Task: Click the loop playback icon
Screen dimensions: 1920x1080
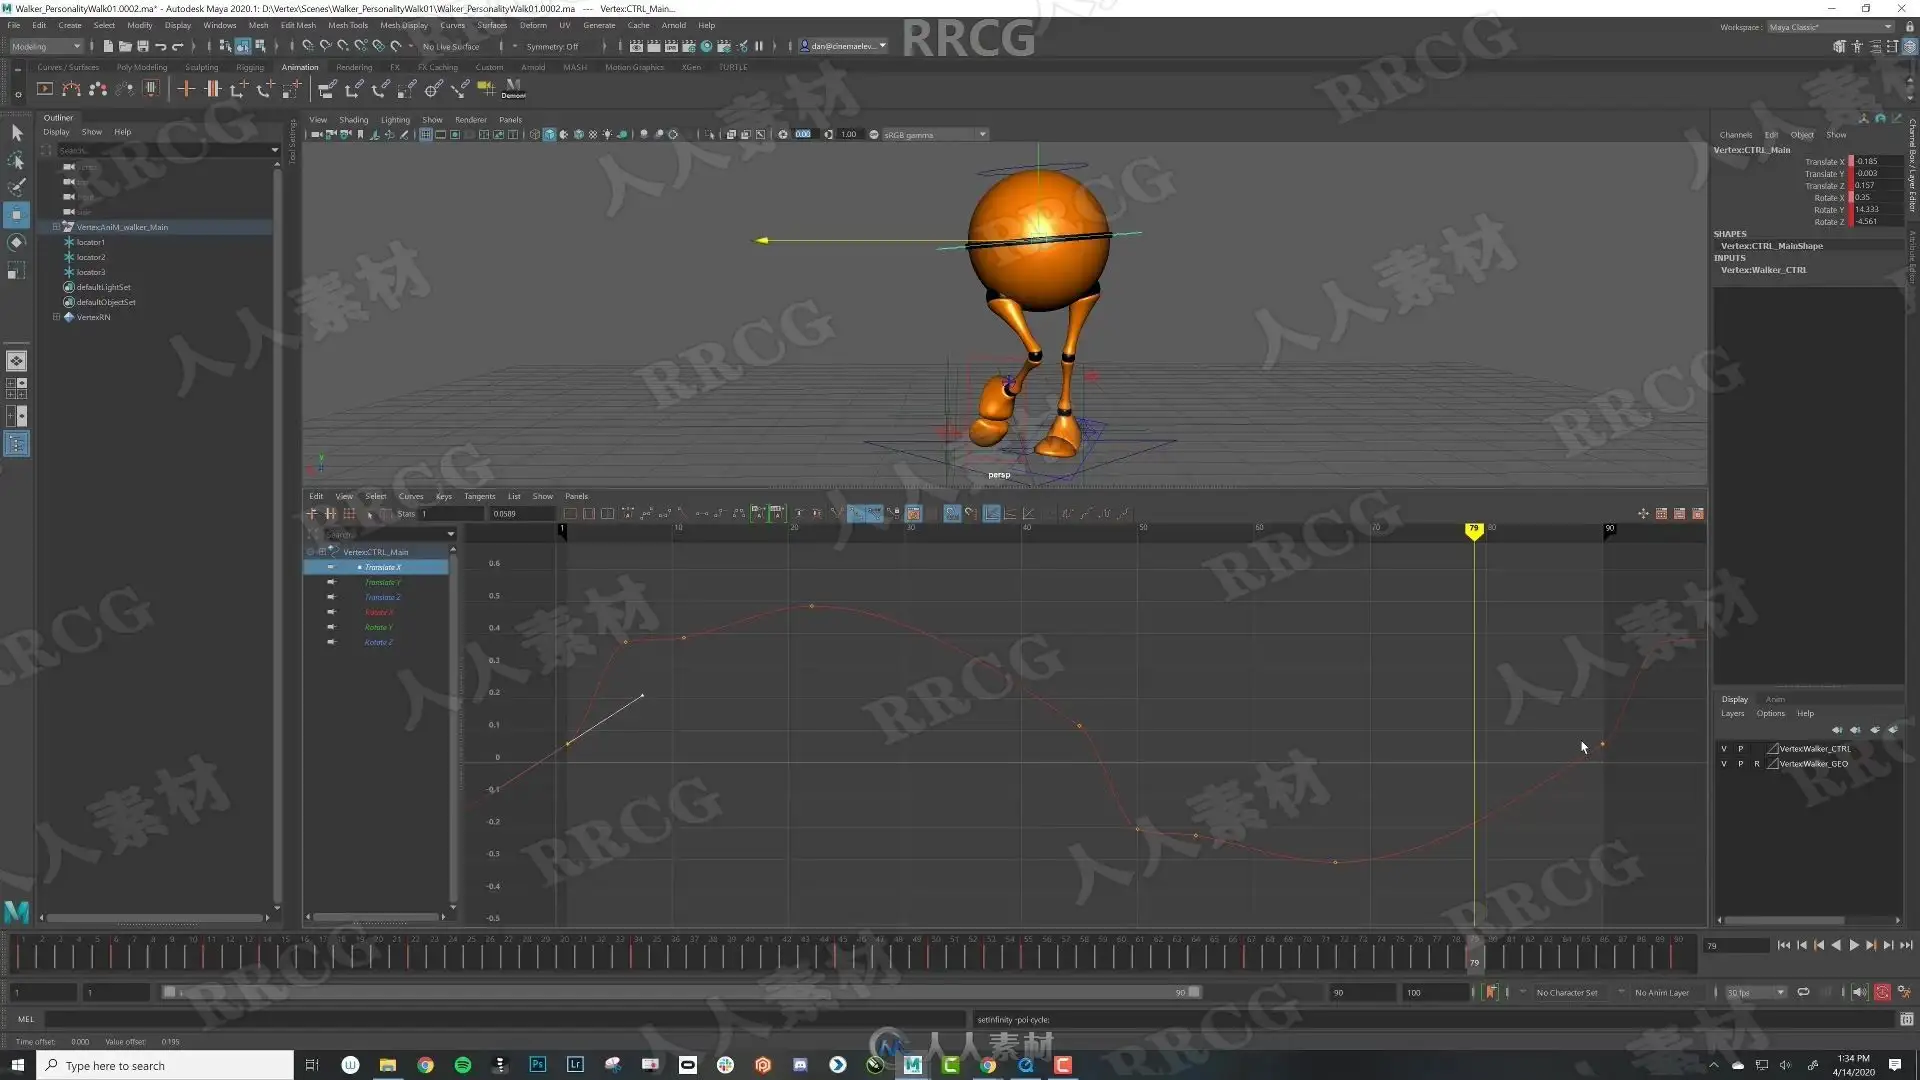Action: [1803, 992]
